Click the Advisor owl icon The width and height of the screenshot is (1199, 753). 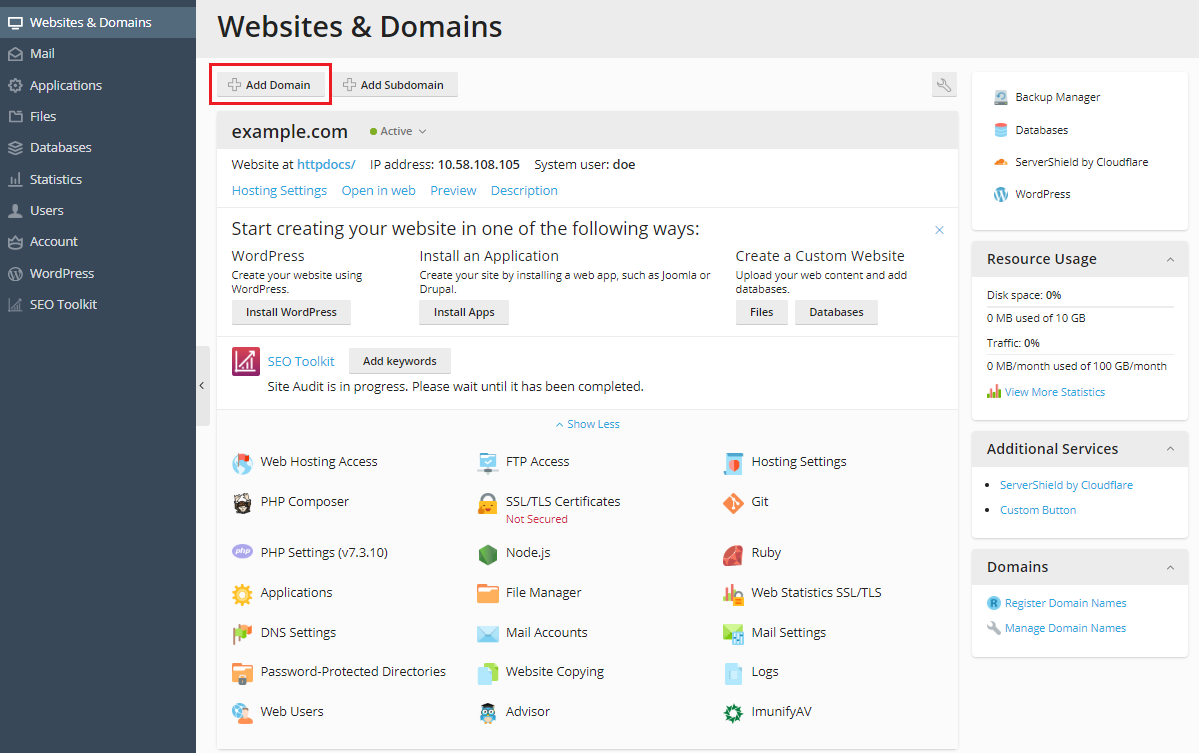488,712
